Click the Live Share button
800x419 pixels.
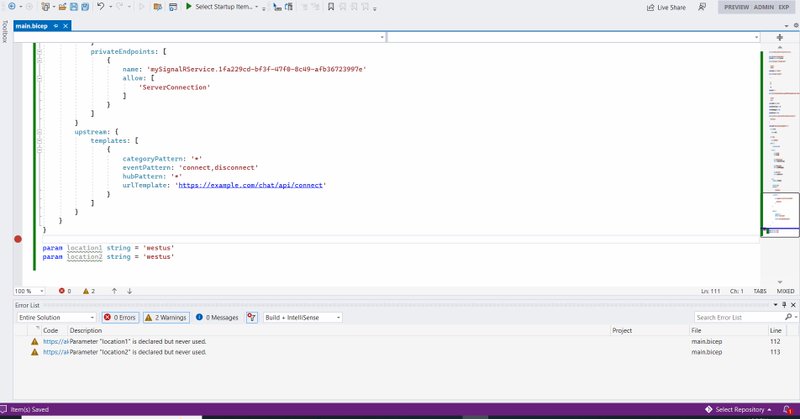[x=666, y=7]
